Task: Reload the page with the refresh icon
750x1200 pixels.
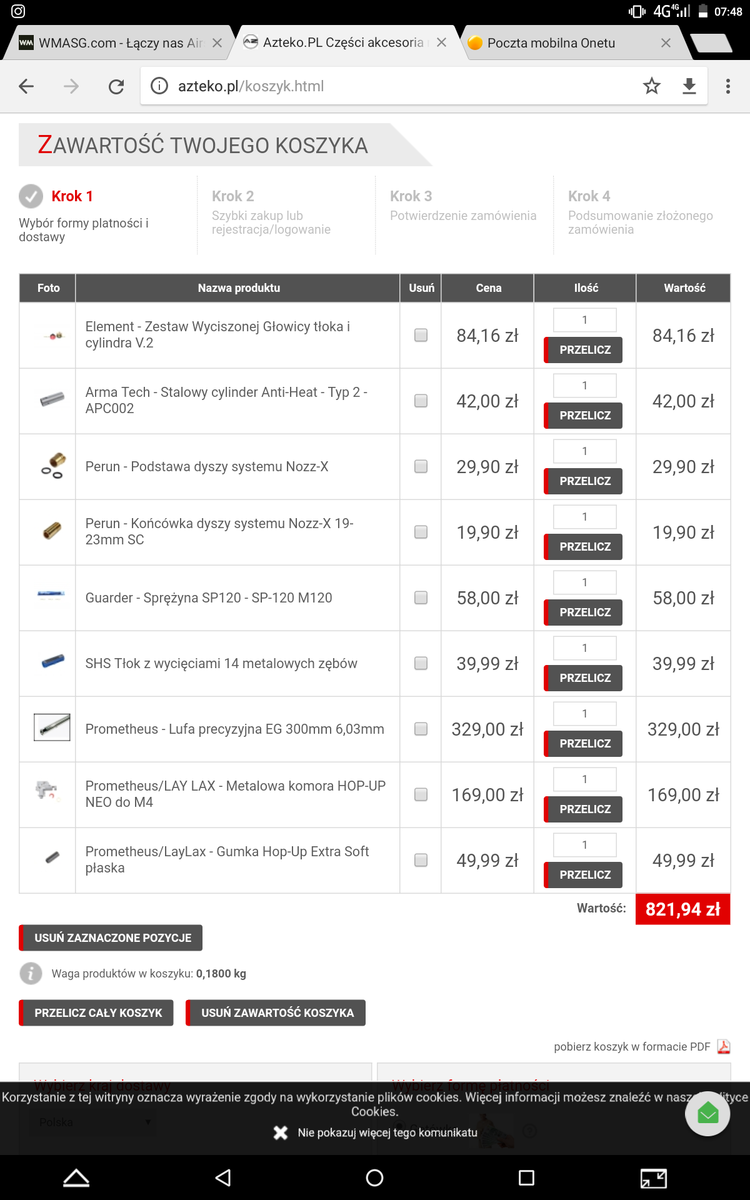Action: (x=116, y=87)
